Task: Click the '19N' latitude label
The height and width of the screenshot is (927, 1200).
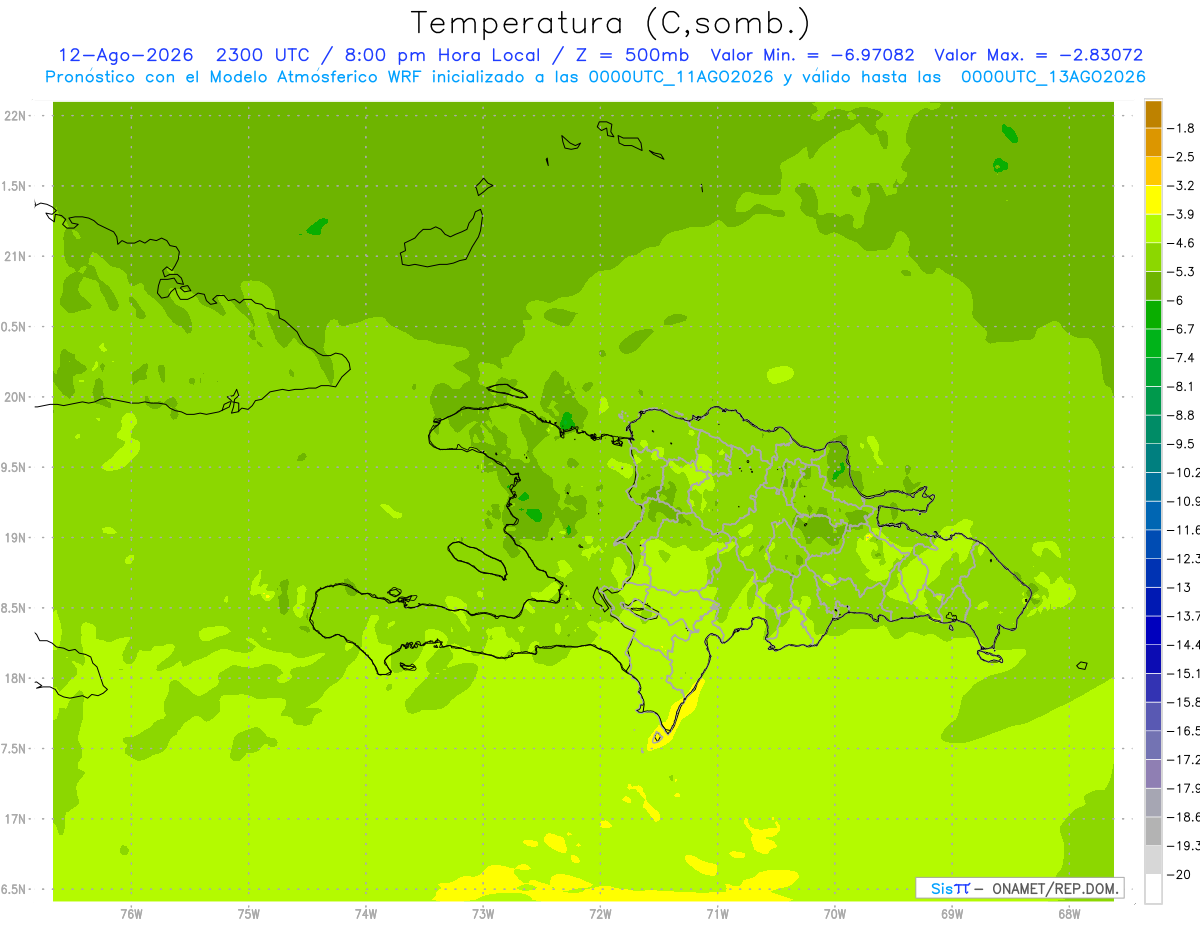Action: [17, 538]
